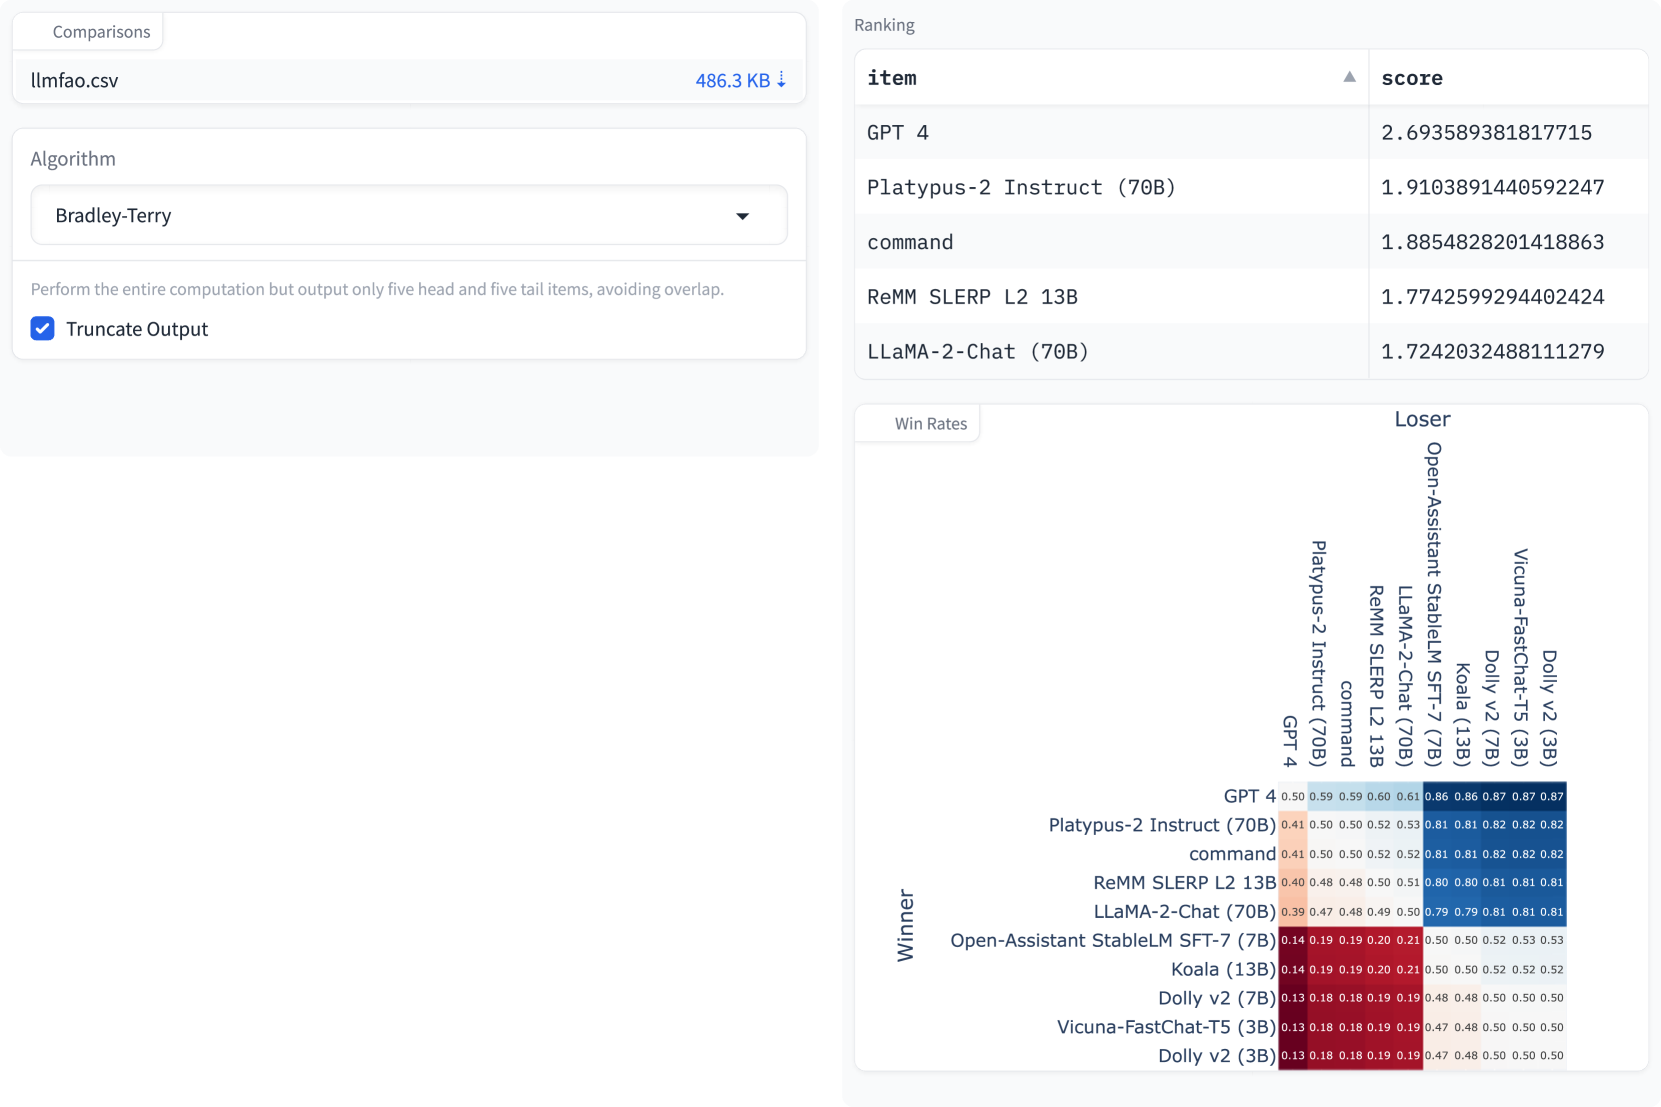The image size is (1661, 1107).
Task: Select the ReMM SLERP L2 13B table cell
Action: (972, 297)
